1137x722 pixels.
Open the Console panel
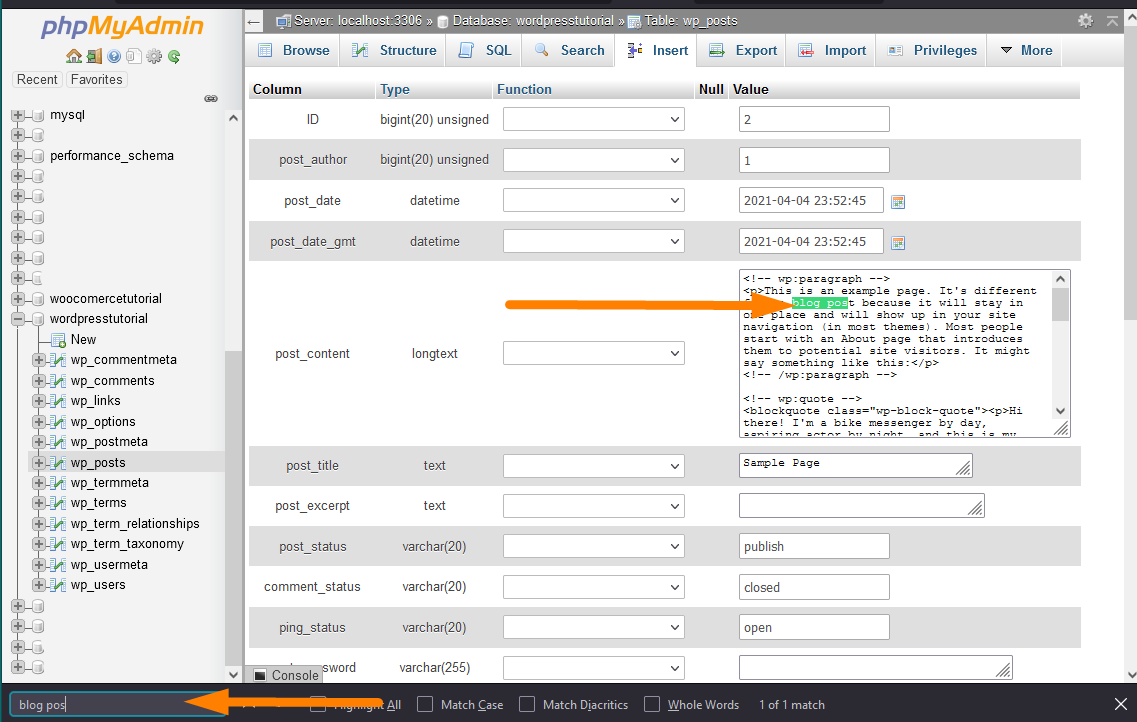pyautogui.click(x=286, y=675)
